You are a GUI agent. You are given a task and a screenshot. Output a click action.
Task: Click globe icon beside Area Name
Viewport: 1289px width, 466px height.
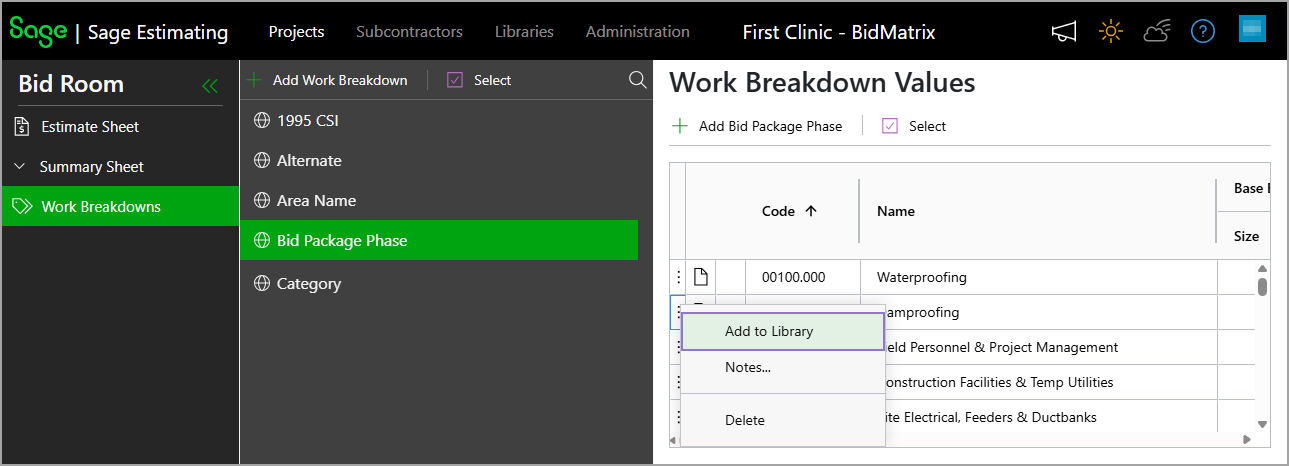(262, 200)
